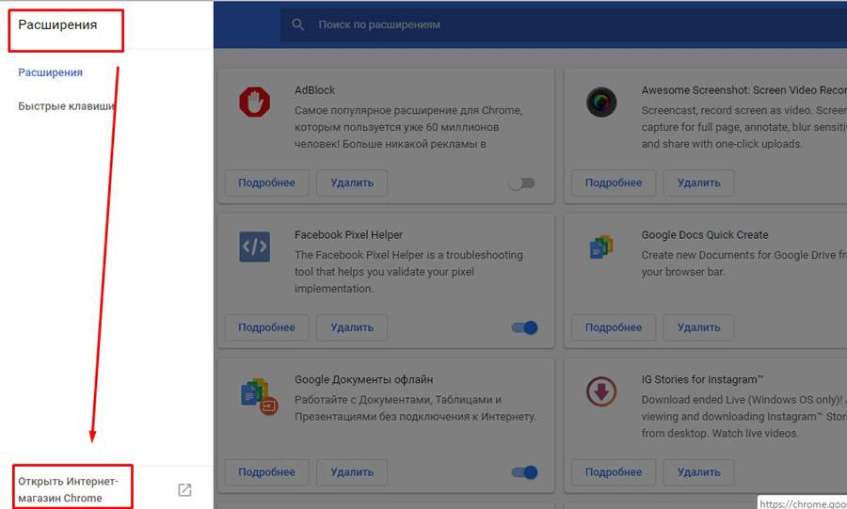Image resolution: width=847 pixels, height=509 pixels.
Task: Click the Поиск по расширениям search field
Action: pos(562,24)
